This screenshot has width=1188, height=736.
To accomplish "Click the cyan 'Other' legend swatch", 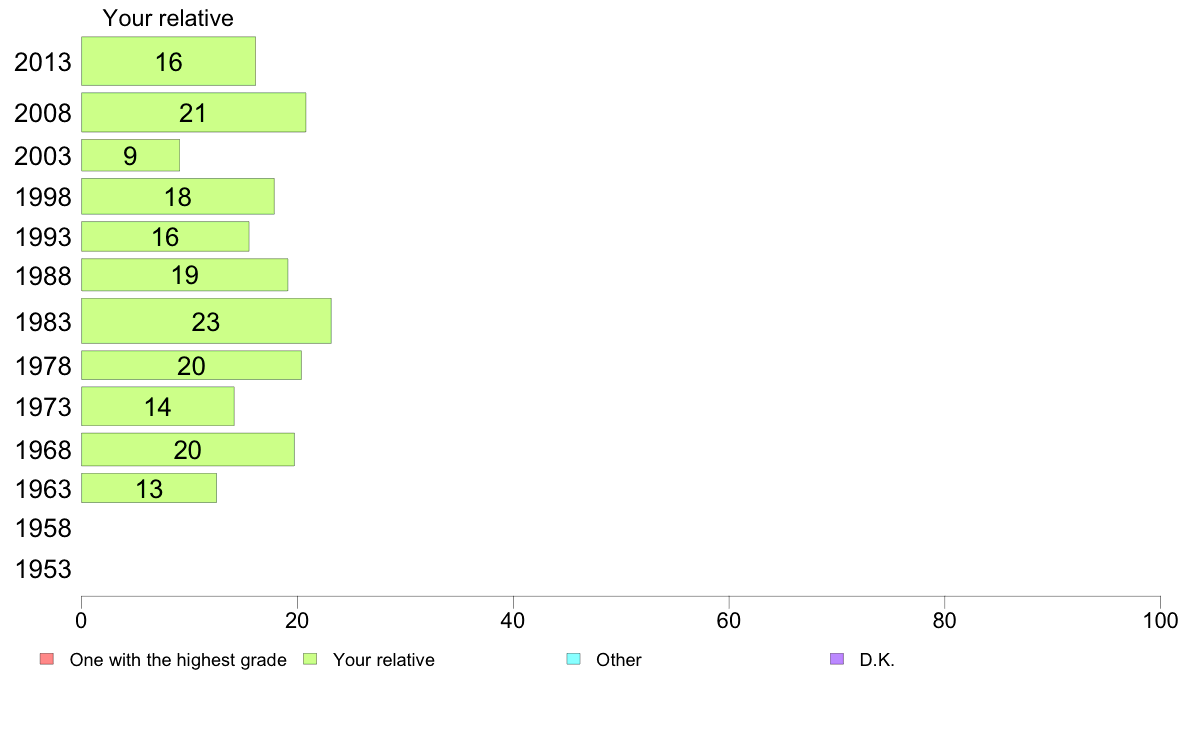I will 574,659.
